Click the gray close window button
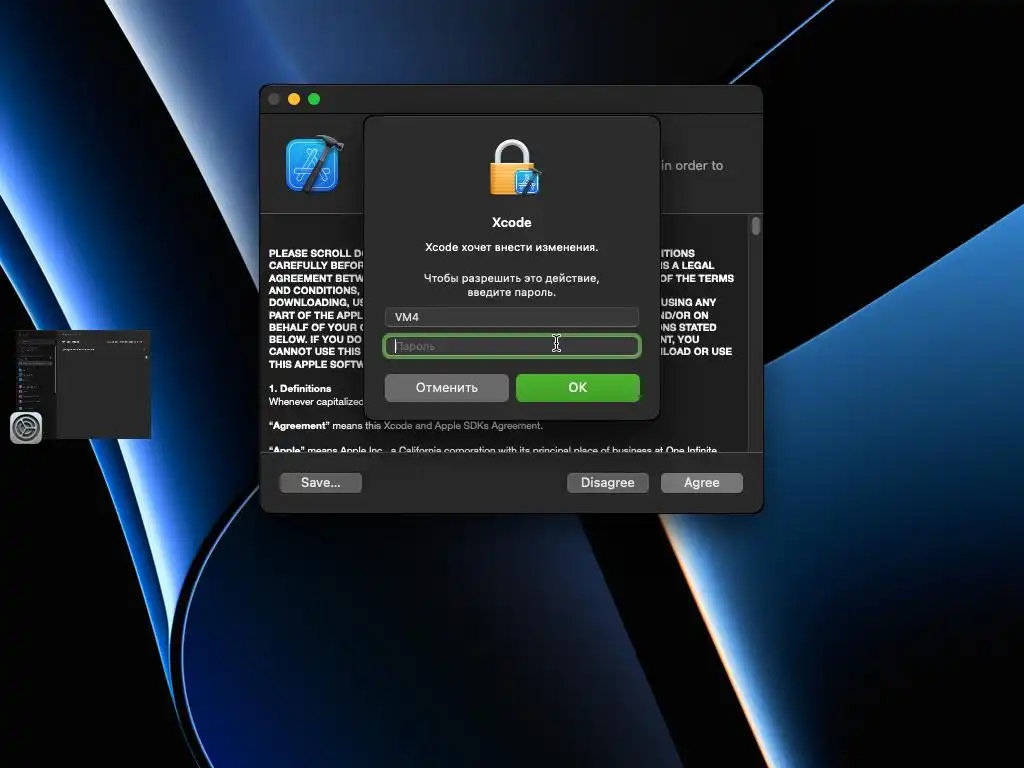1024x768 pixels. tap(274, 99)
